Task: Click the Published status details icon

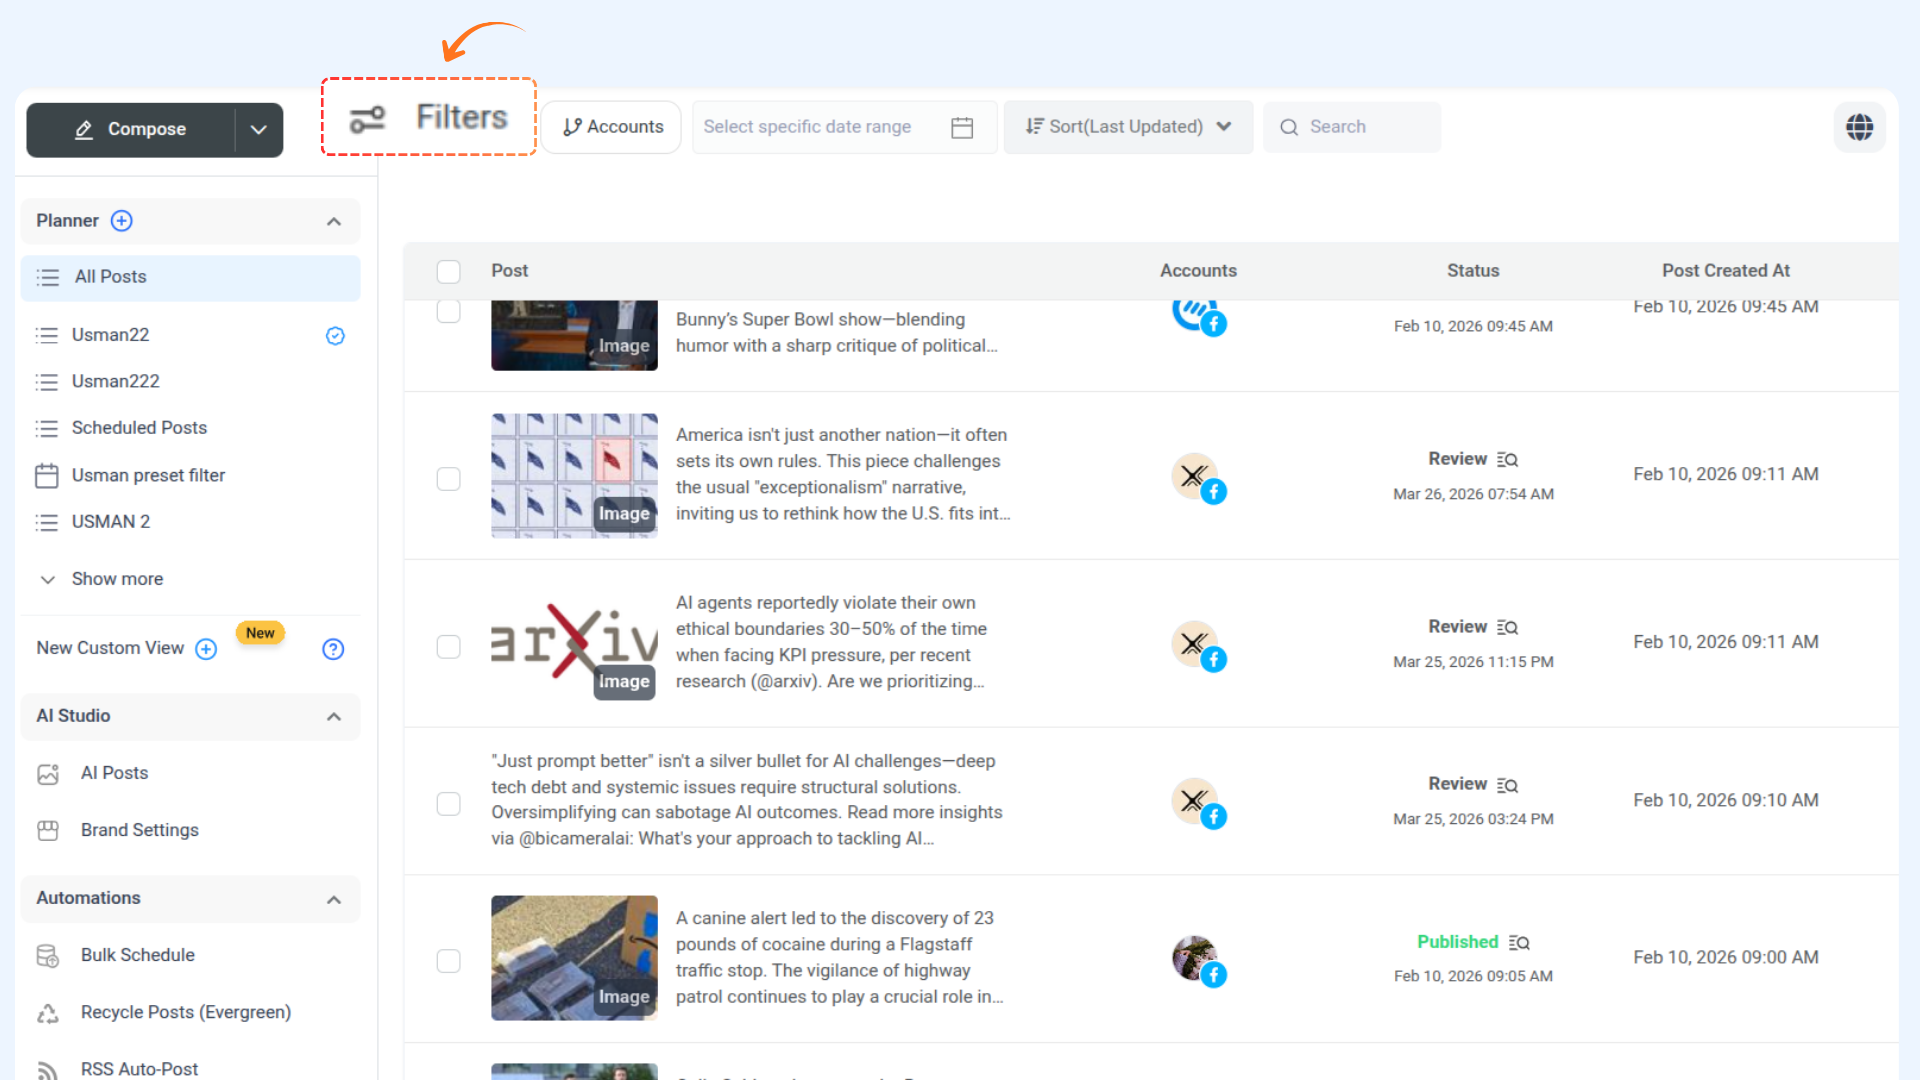Action: click(x=1519, y=943)
